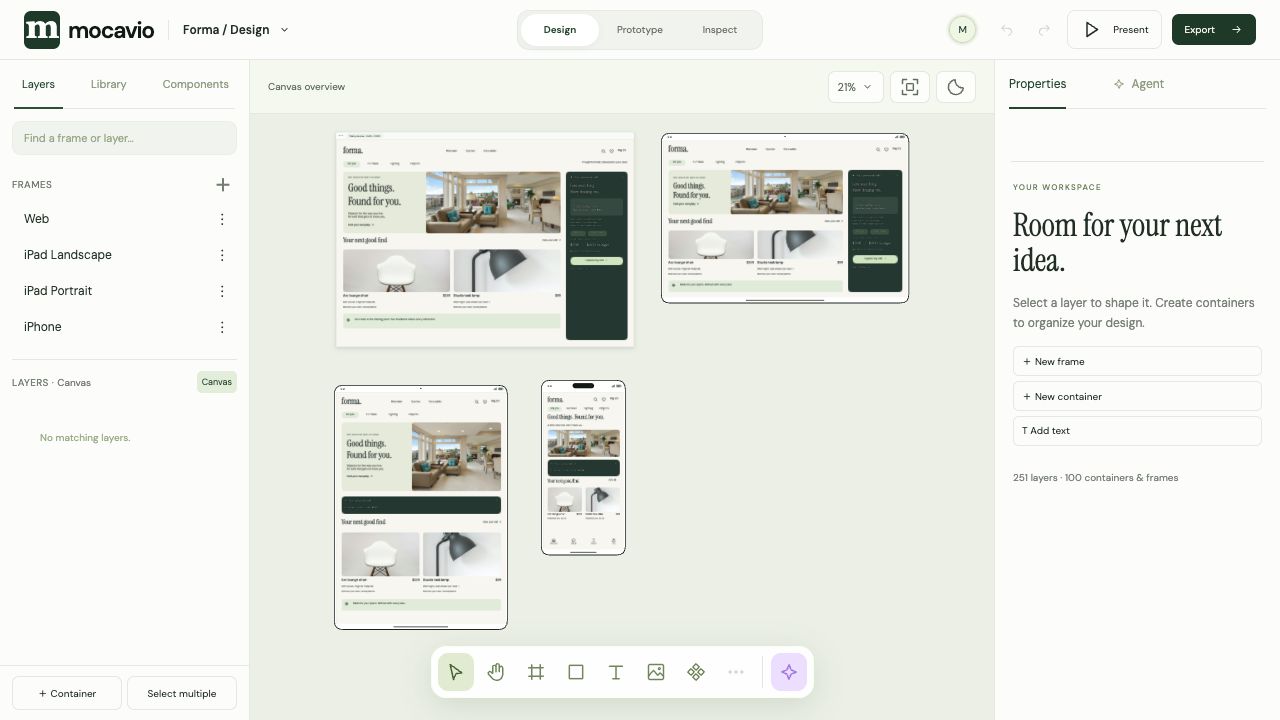Open more tools ellipsis menu
This screenshot has width=1280, height=720.
click(x=736, y=672)
